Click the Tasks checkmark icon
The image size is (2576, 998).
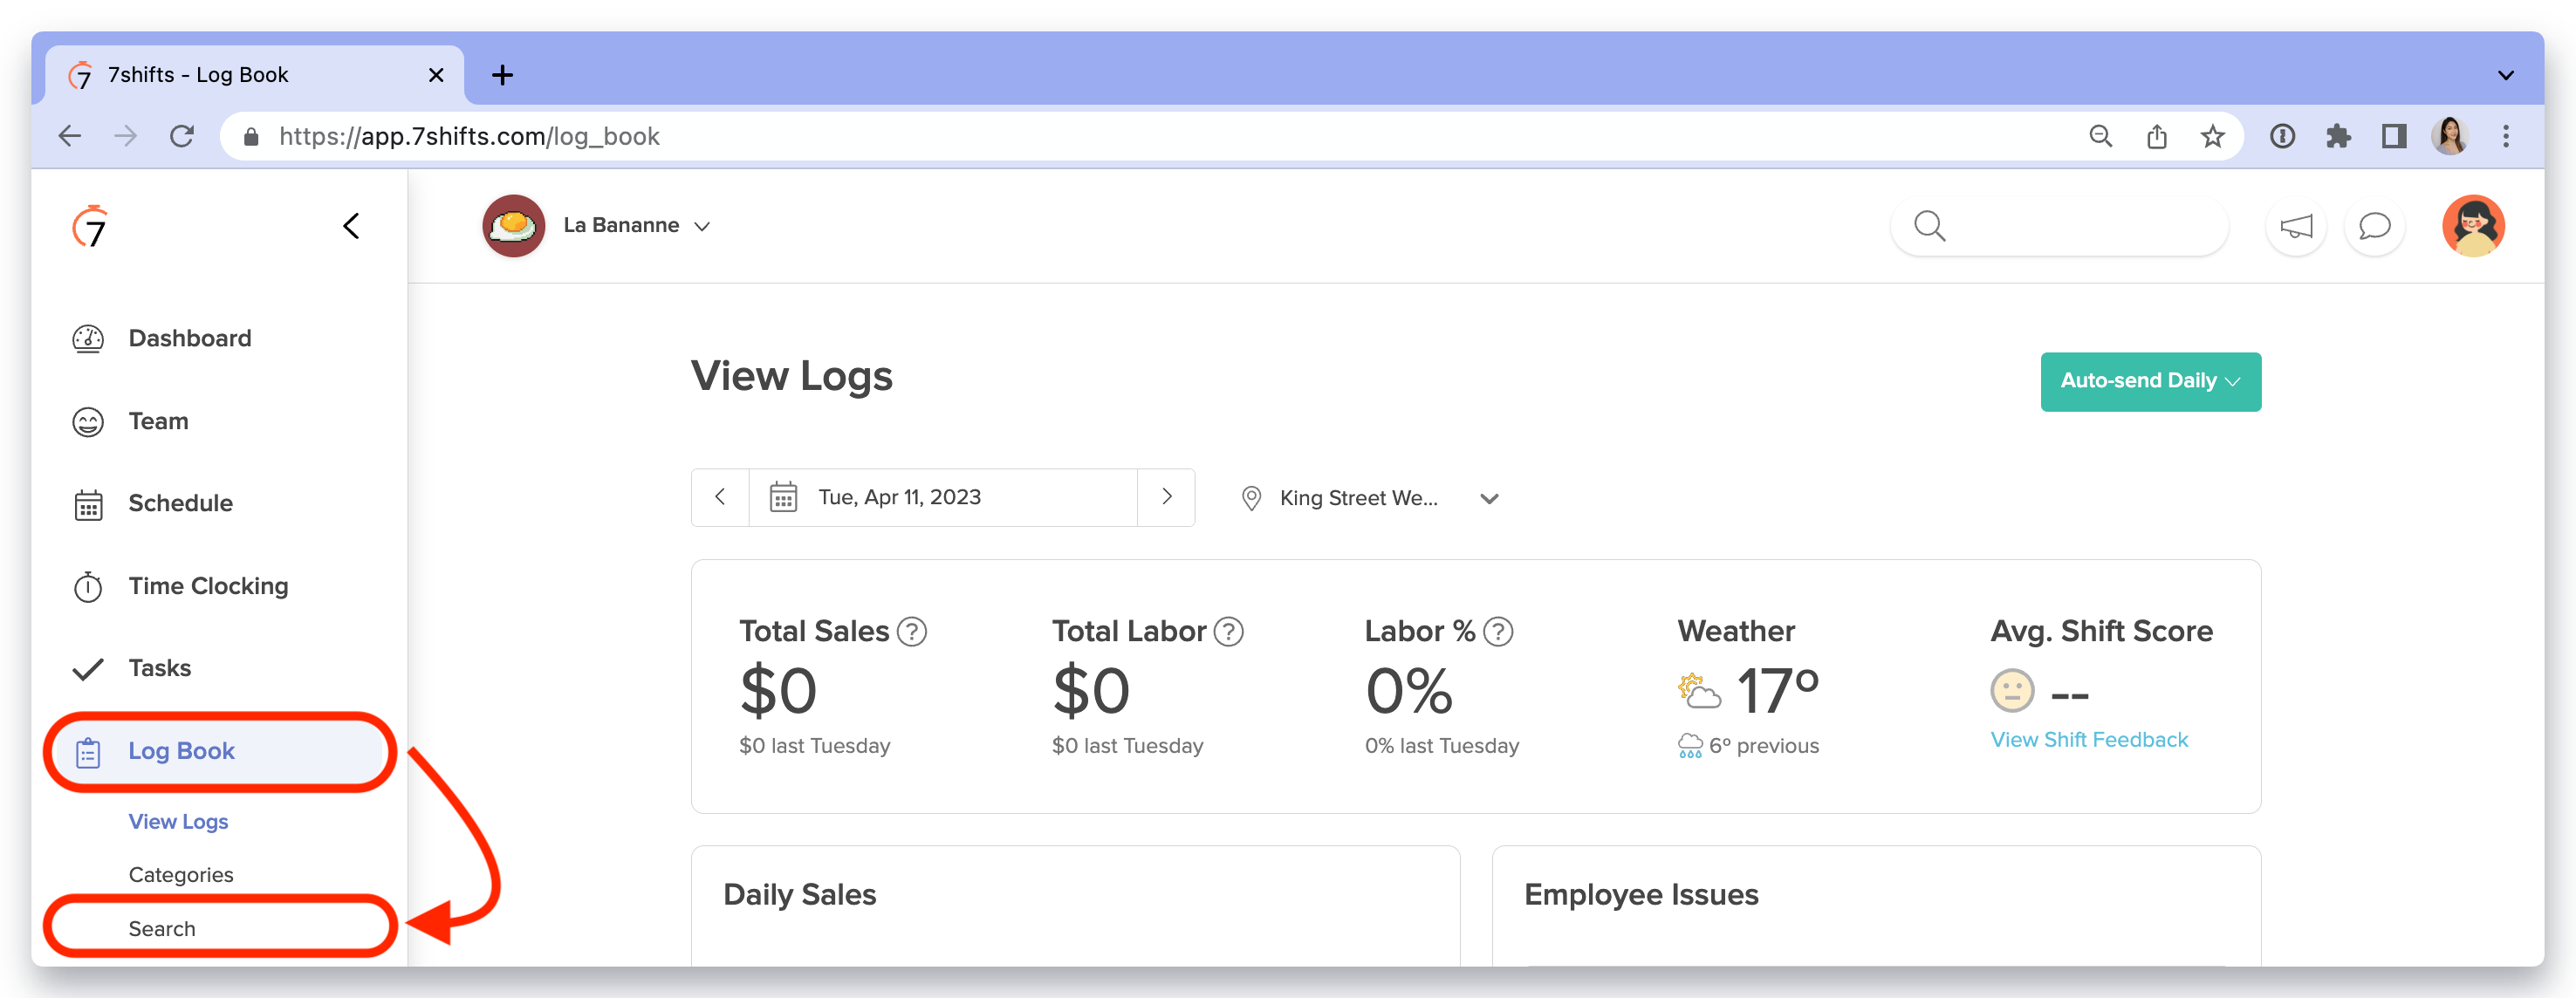coord(88,669)
